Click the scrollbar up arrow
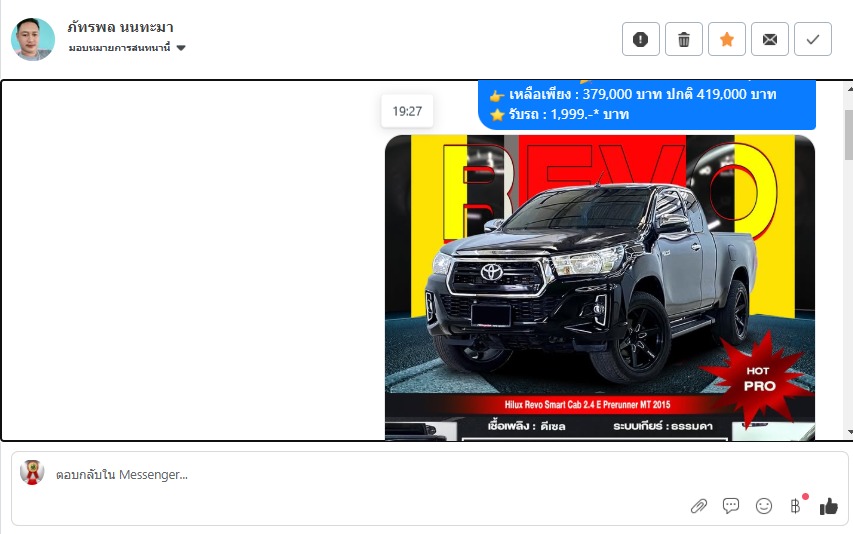This screenshot has width=853, height=534. pos(849,88)
